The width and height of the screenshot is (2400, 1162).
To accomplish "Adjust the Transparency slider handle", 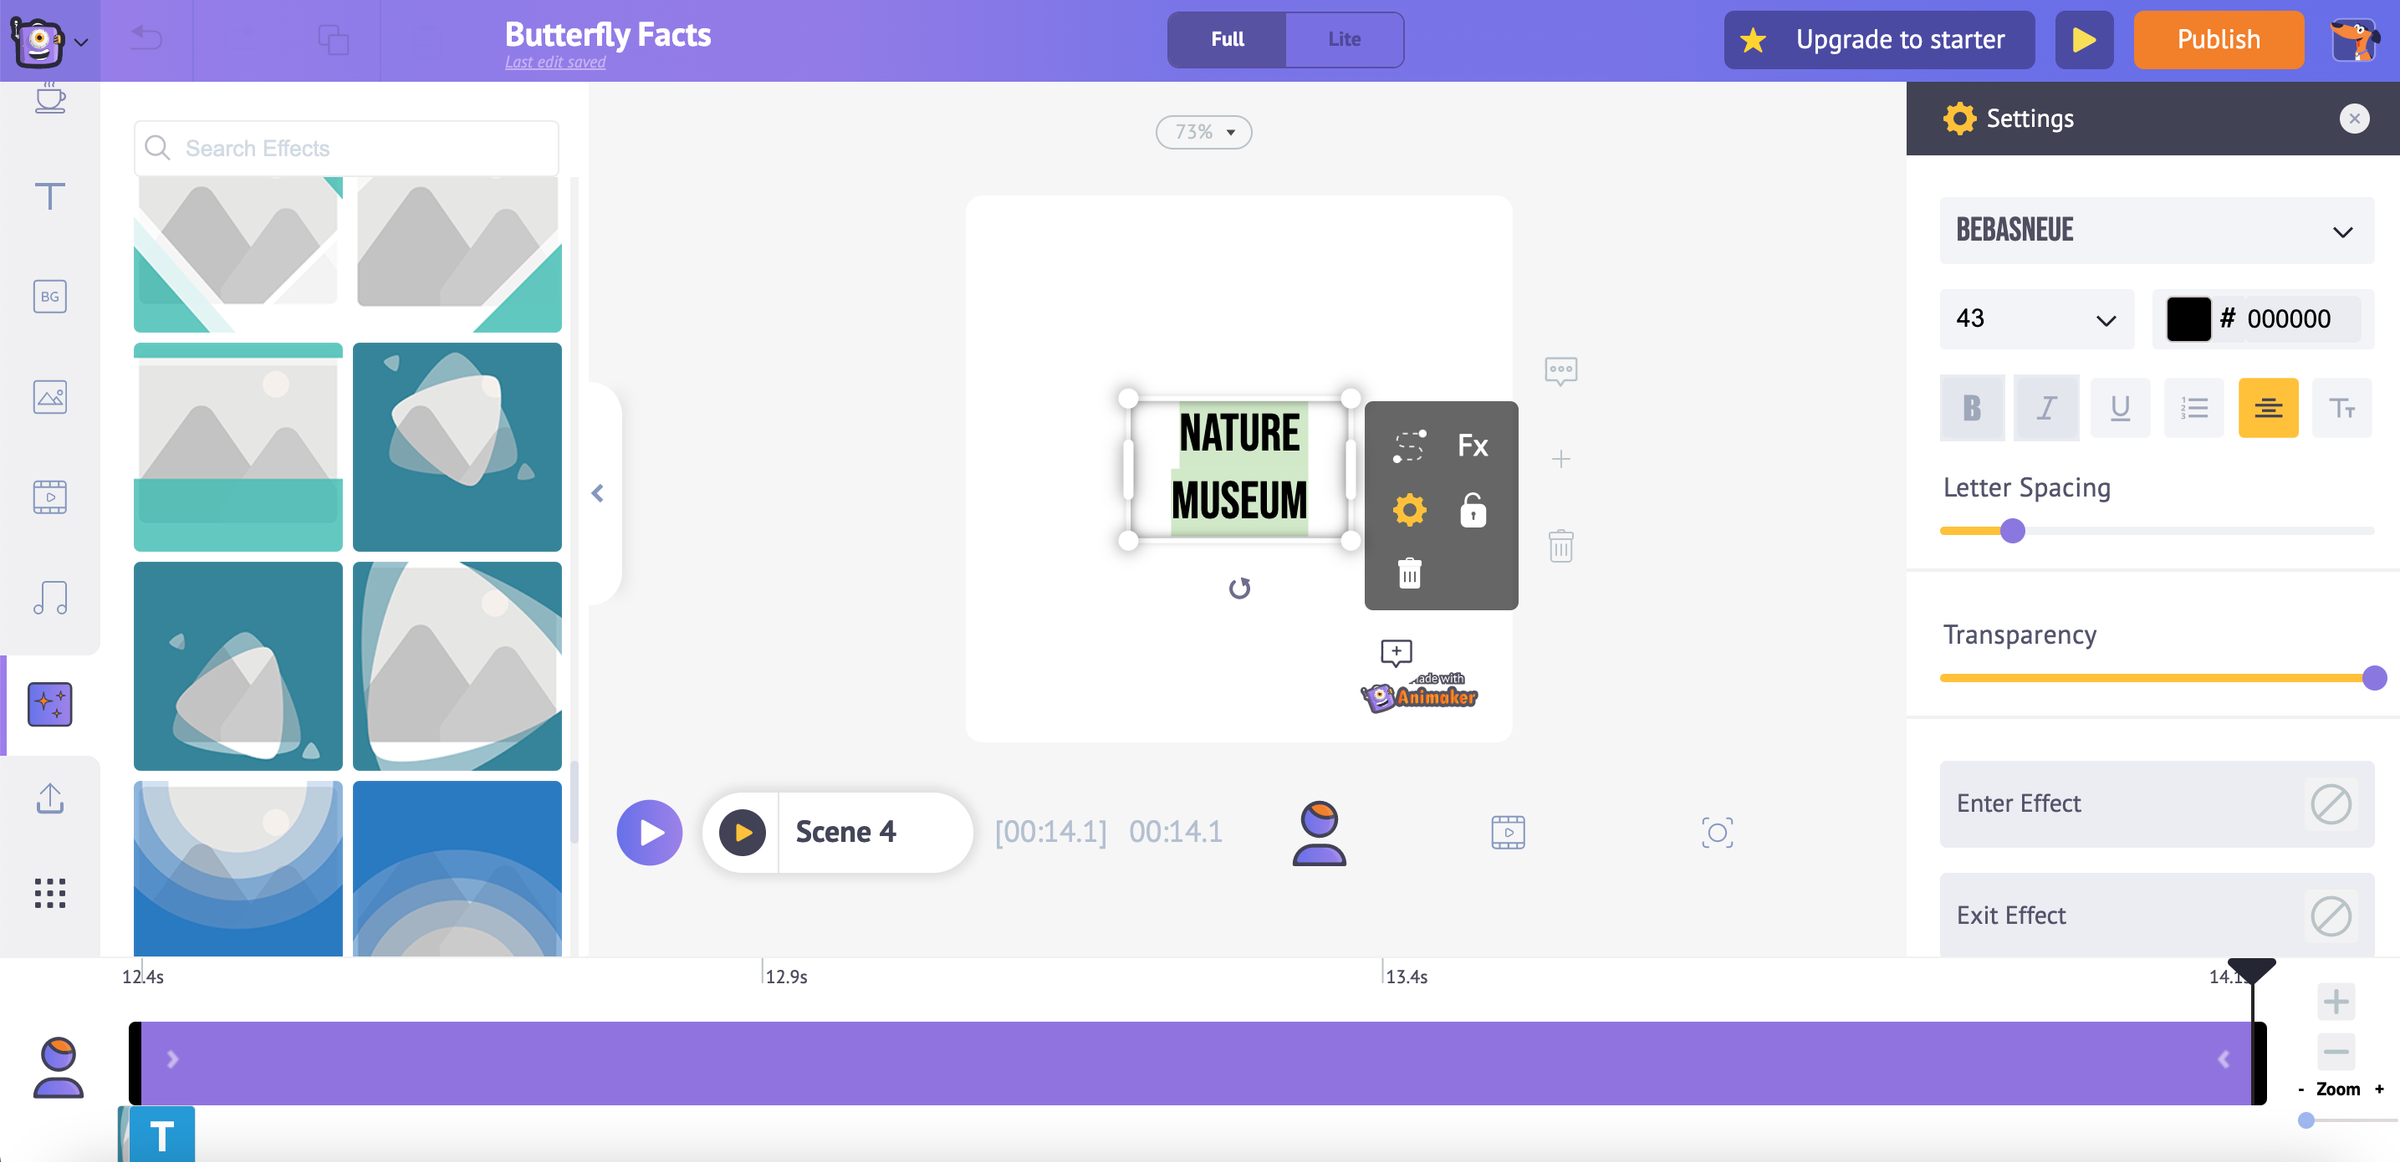I will pos(2374,678).
